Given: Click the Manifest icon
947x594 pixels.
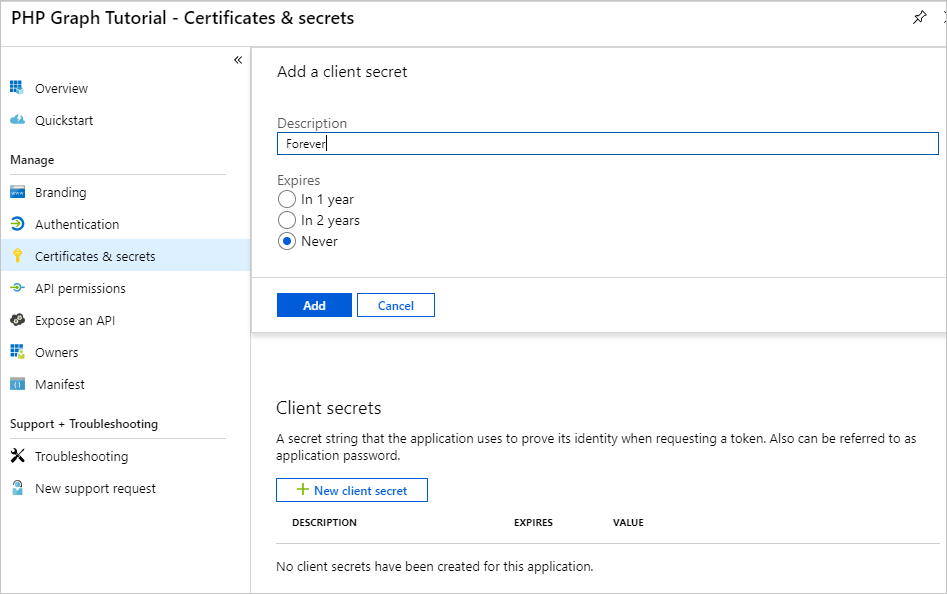Looking at the screenshot, I should [17, 384].
